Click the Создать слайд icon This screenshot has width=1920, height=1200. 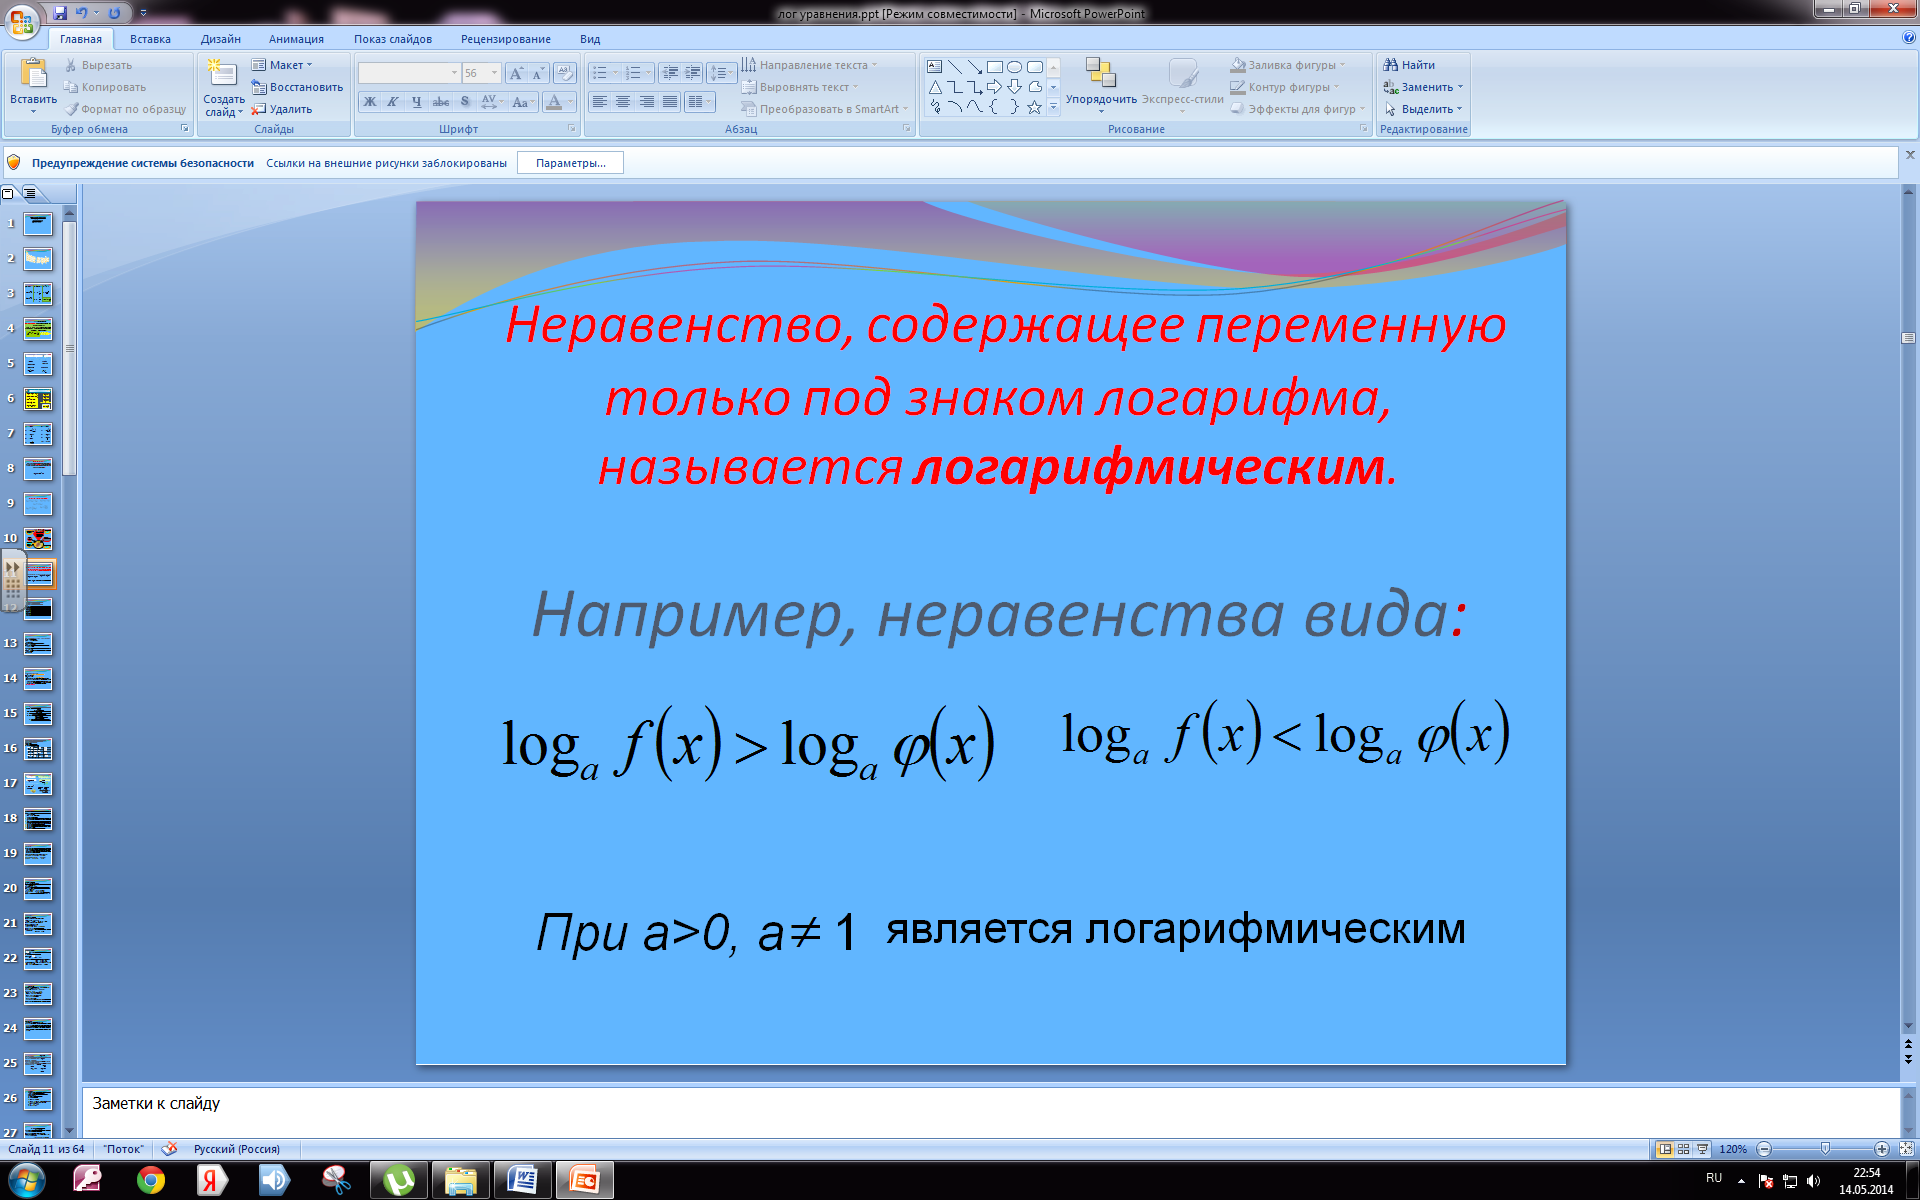coord(222,73)
